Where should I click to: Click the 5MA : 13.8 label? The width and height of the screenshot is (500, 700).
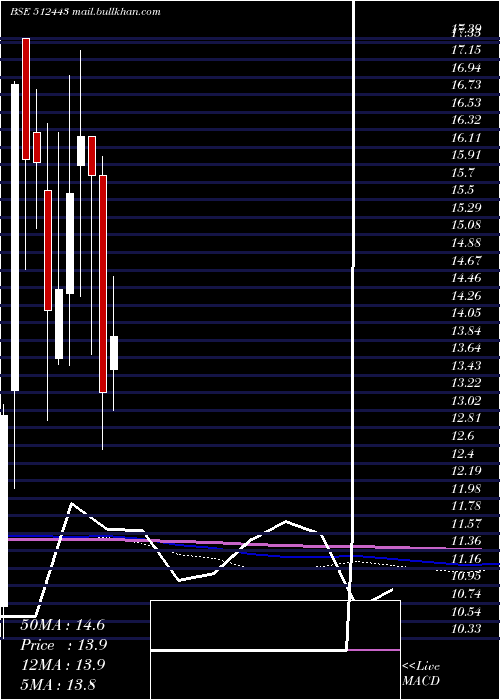[x=58, y=684]
